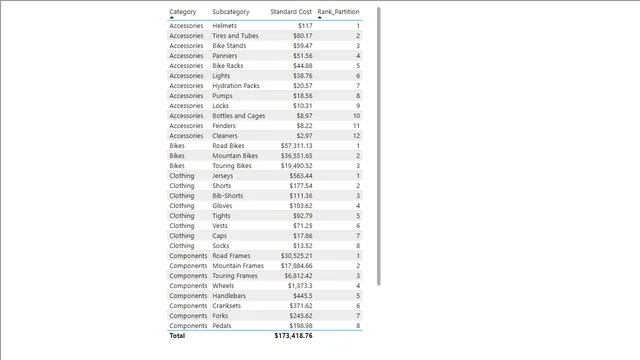The height and width of the screenshot is (360, 640).
Task: Select the Vests subcategory cell
Action: tap(220, 226)
